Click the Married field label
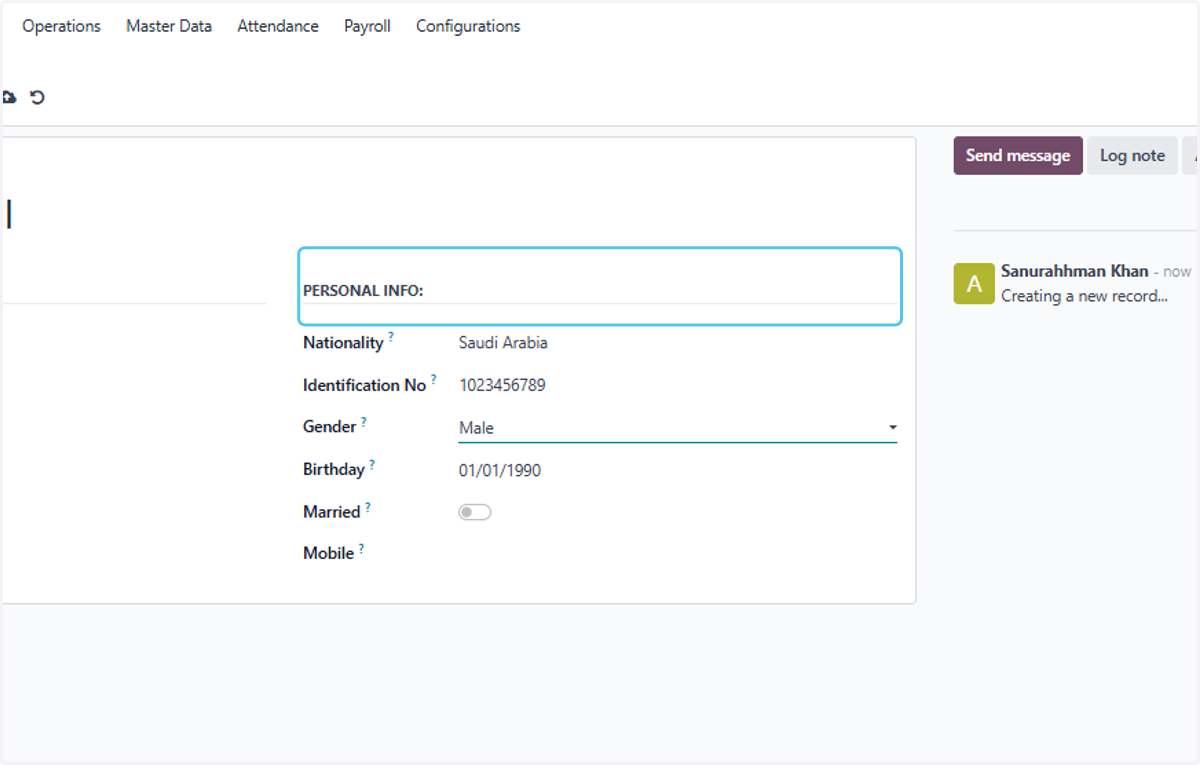 coord(331,512)
